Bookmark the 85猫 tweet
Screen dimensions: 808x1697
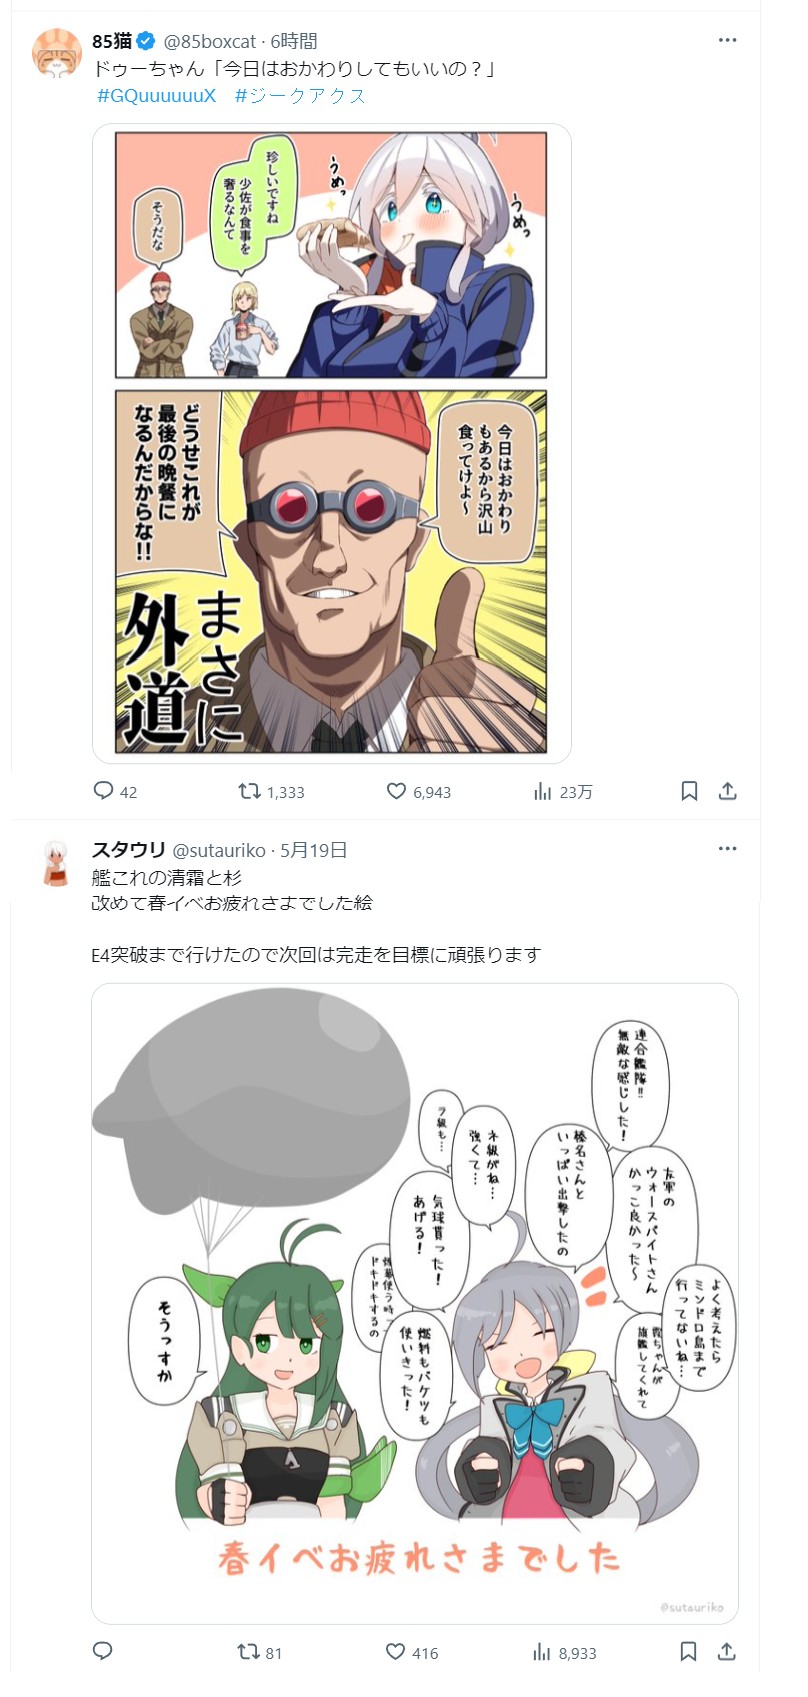pos(689,791)
